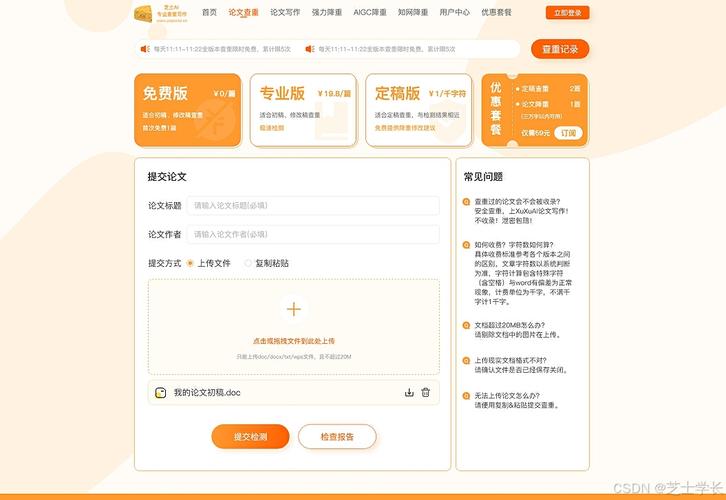The width and height of the screenshot is (726, 500).
Task: Click the first speaker announcement icon
Action: (145, 49)
